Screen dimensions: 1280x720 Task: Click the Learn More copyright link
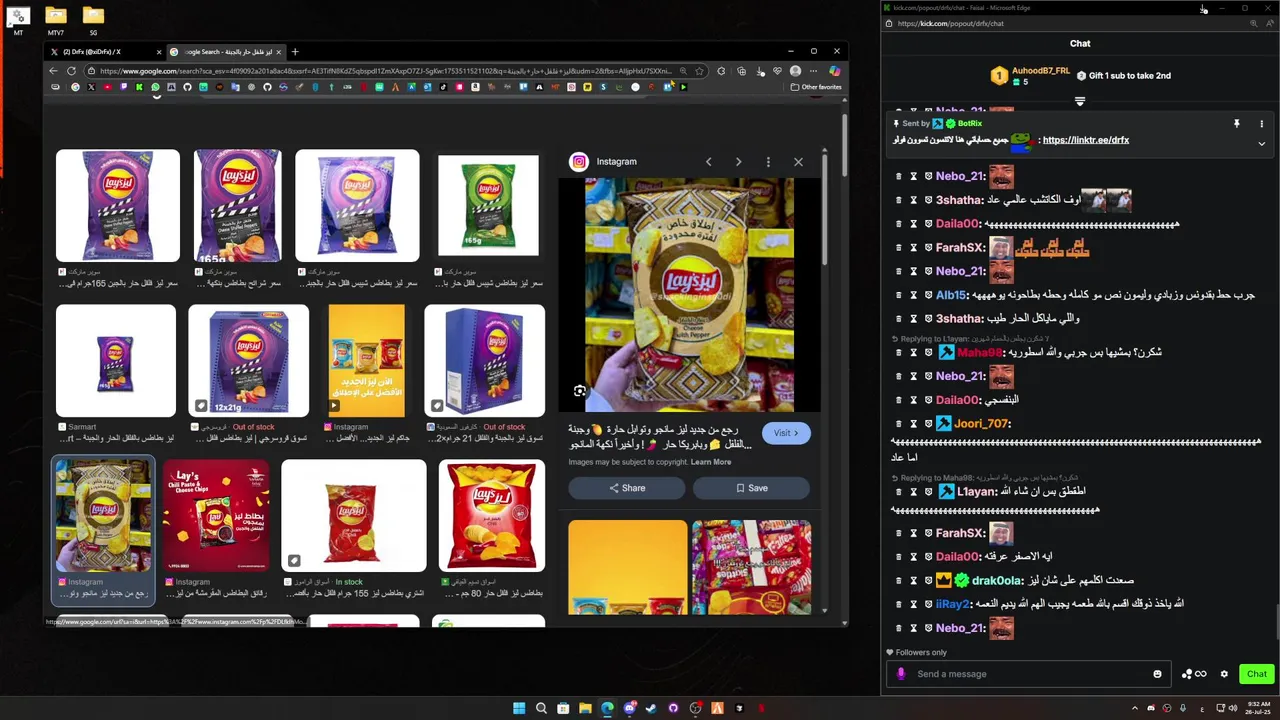711,462
